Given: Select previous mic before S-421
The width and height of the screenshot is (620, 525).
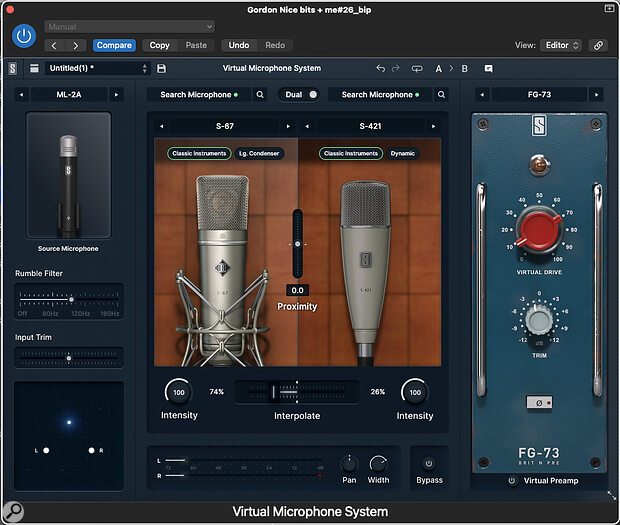Looking at the screenshot, I should click(307, 127).
